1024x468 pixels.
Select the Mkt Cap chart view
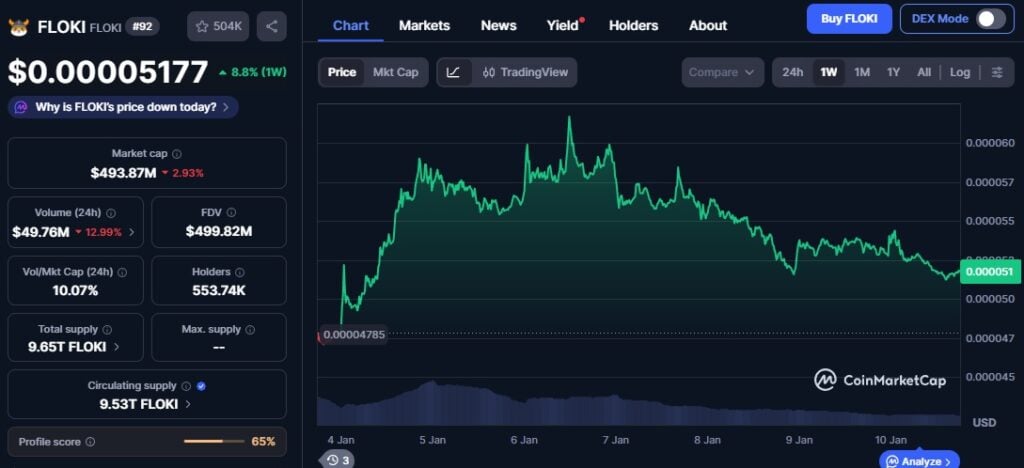point(395,72)
